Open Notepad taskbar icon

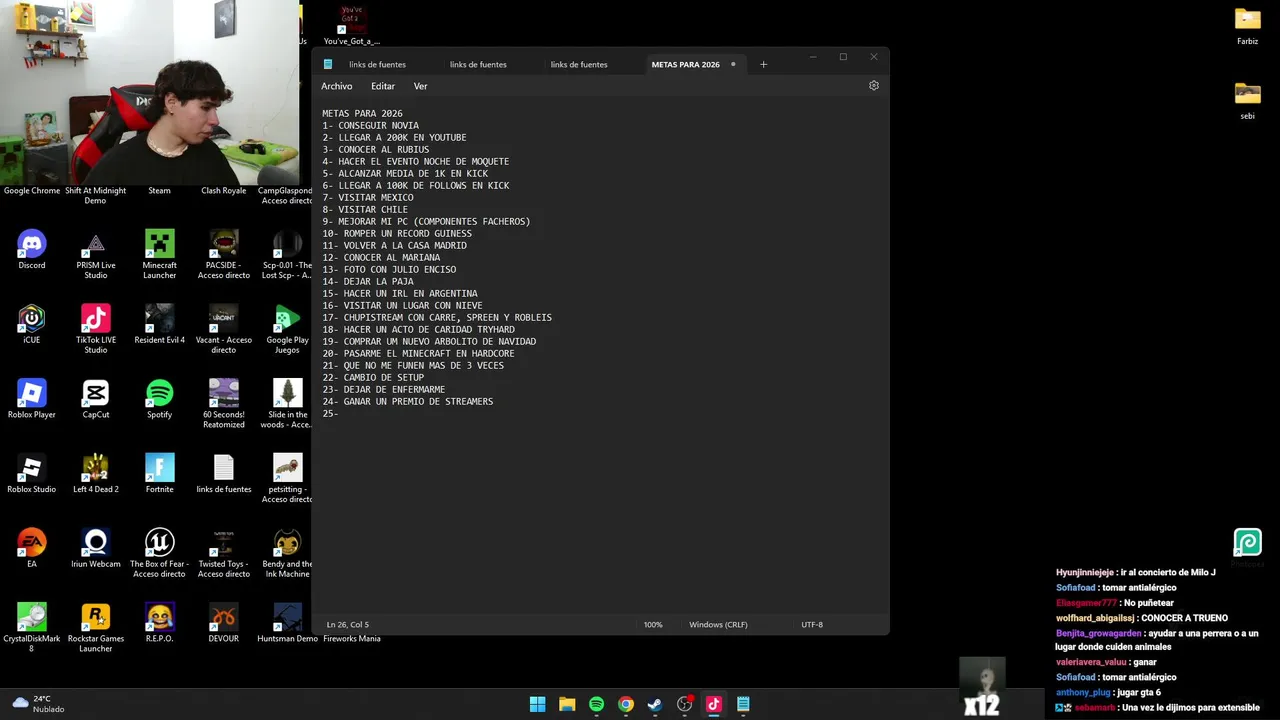pos(743,704)
